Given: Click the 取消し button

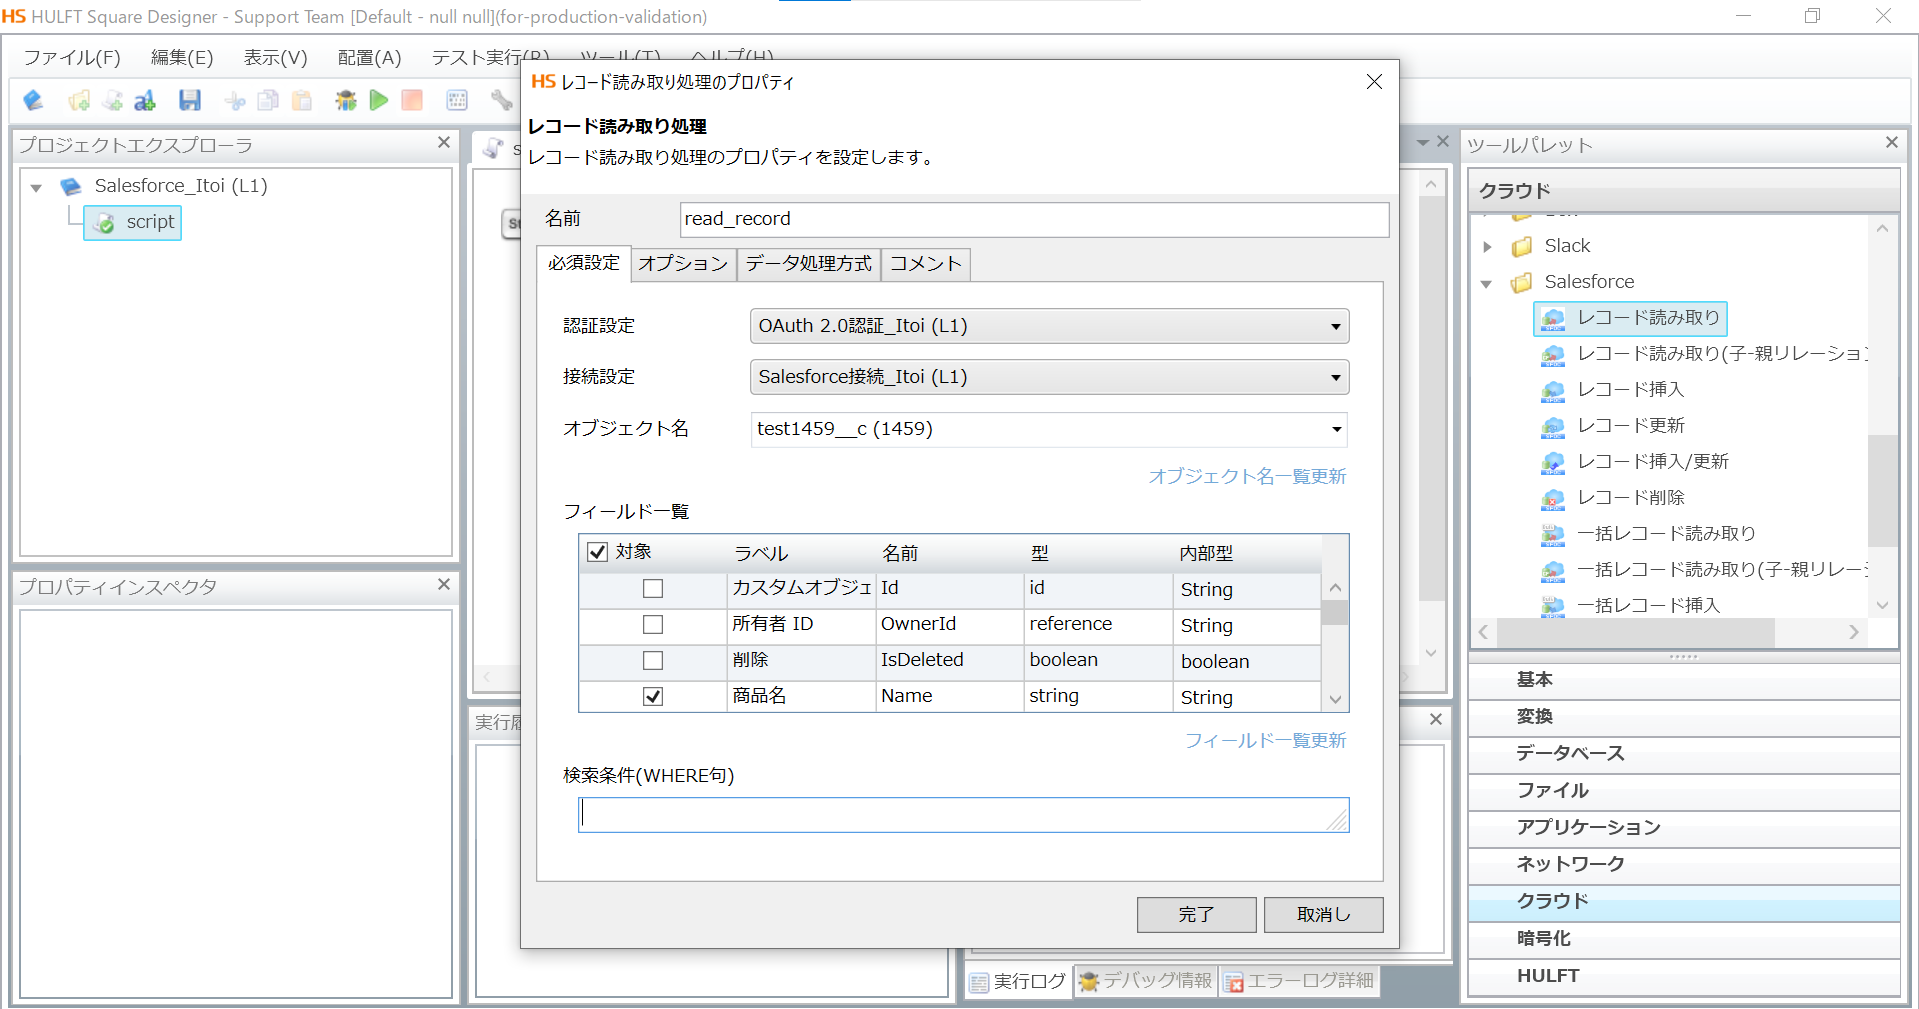Looking at the screenshot, I should 1323,914.
